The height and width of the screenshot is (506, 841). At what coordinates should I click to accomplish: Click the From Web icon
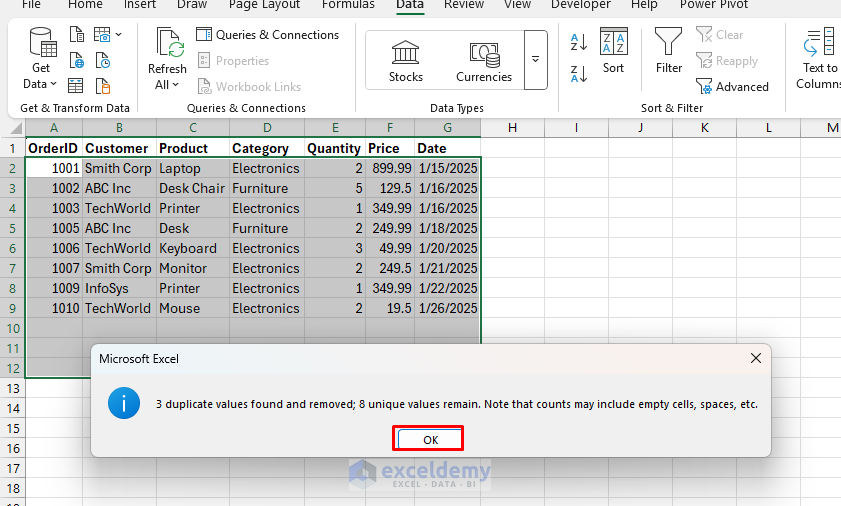pos(77,60)
